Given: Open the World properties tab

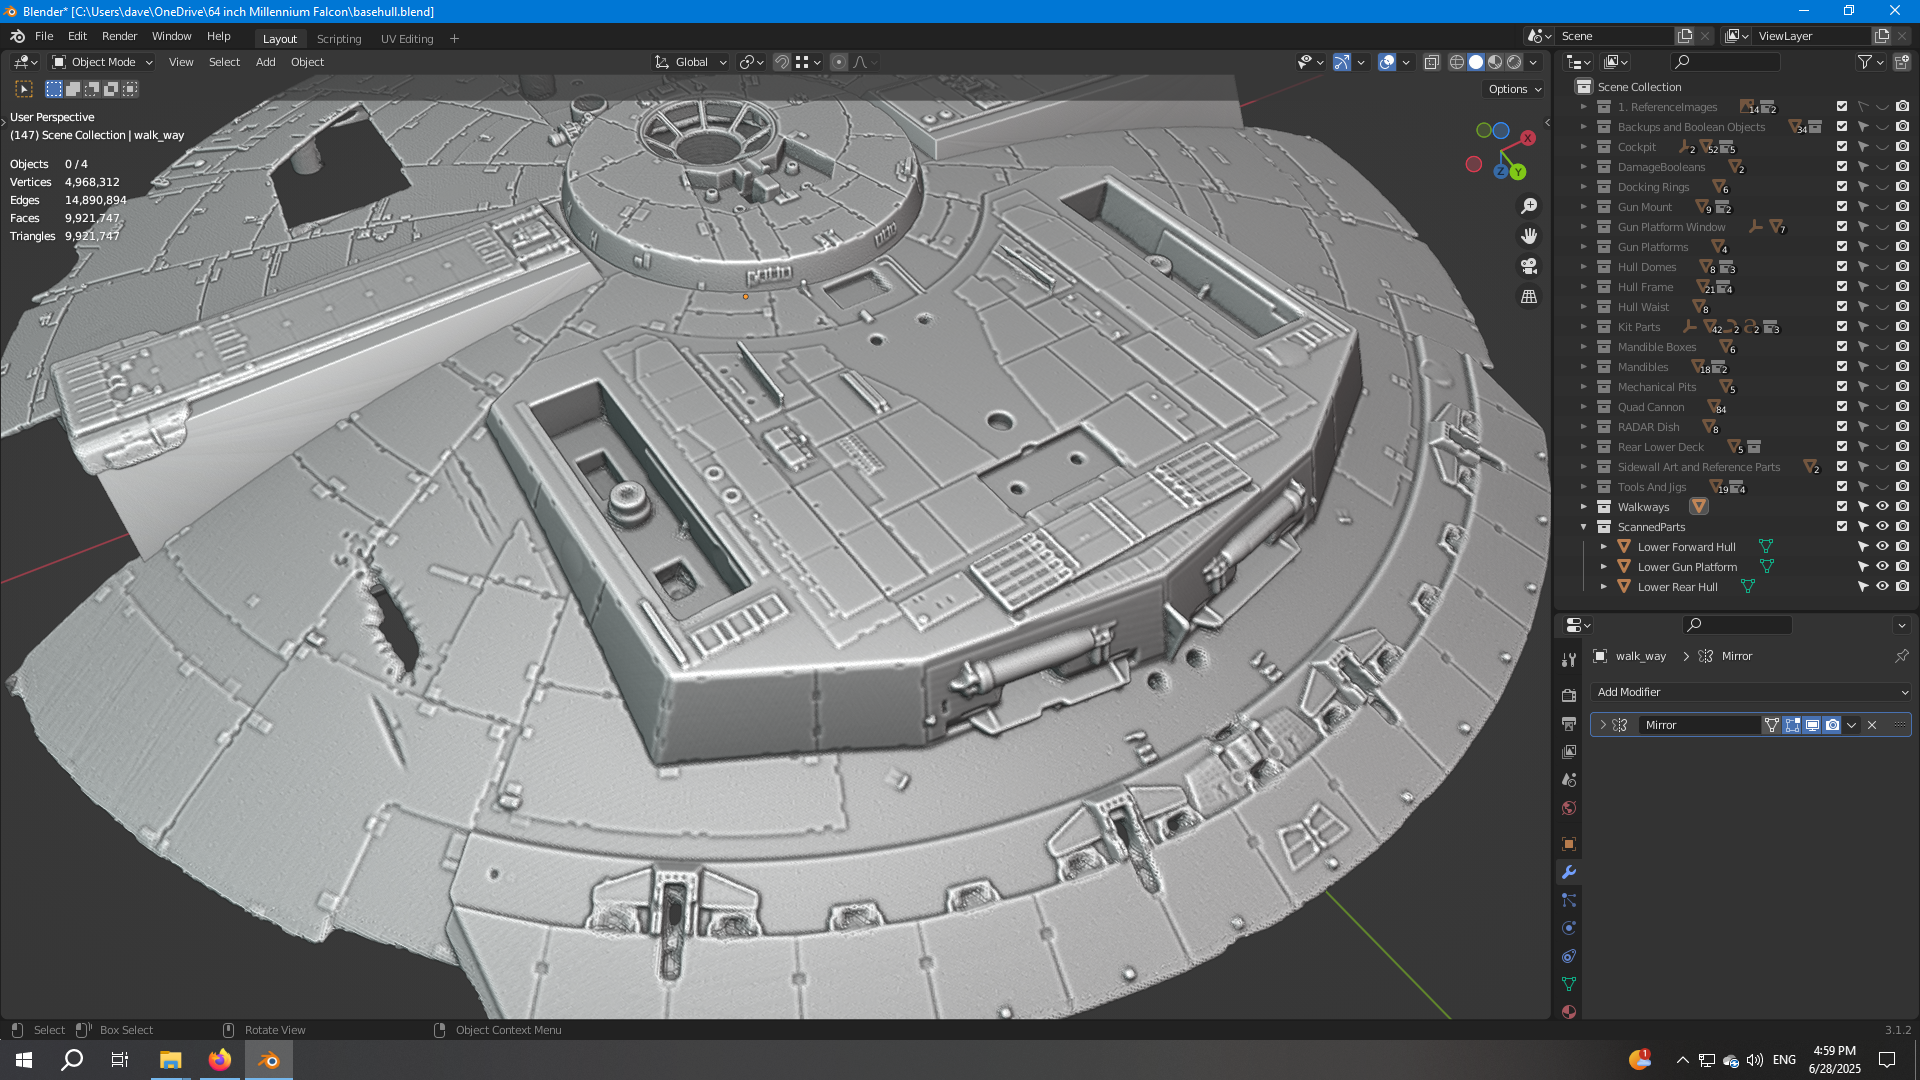Looking at the screenshot, I should click(x=1569, y=808).
